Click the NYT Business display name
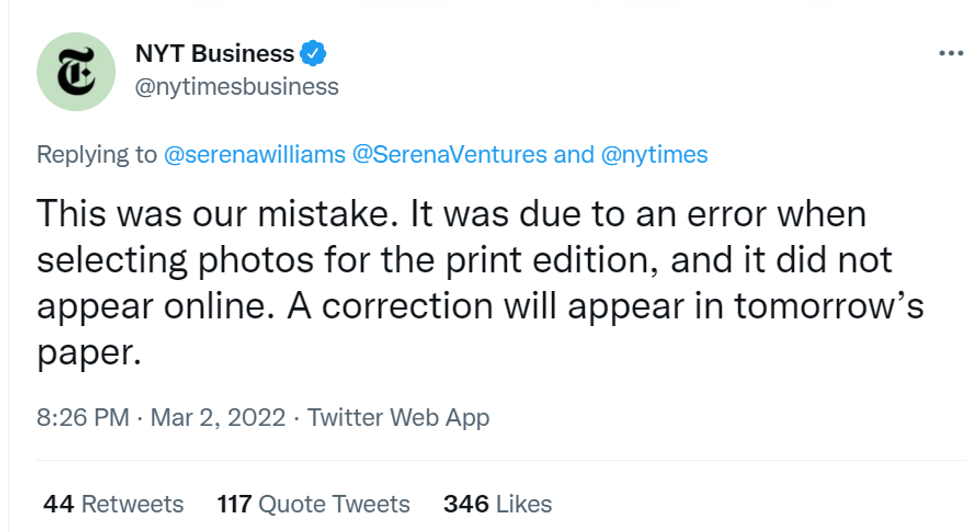Screen dimensions: 980x532 point(214,53)
